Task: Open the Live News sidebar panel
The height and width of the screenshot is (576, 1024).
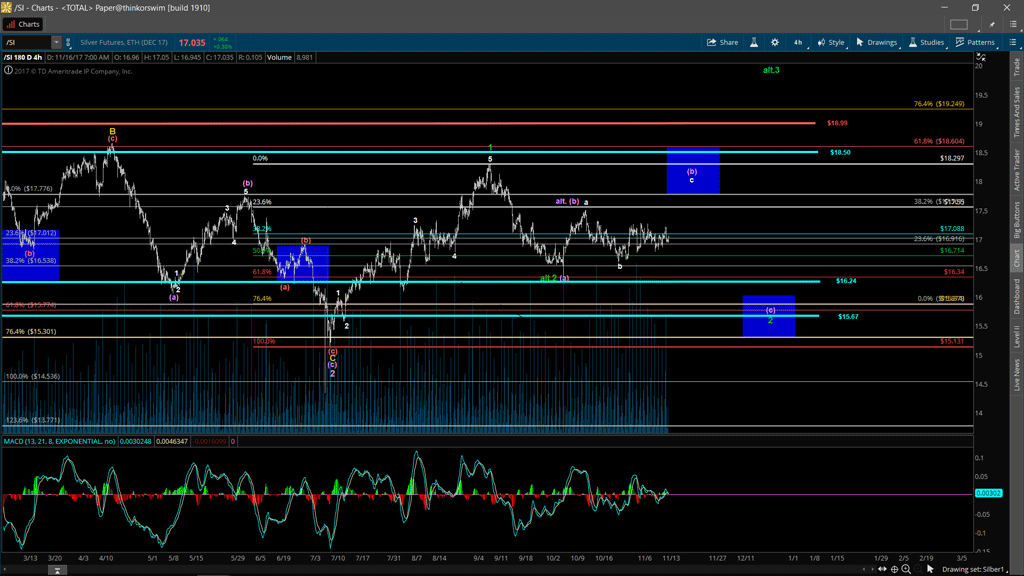Action: pos(1017,373)
